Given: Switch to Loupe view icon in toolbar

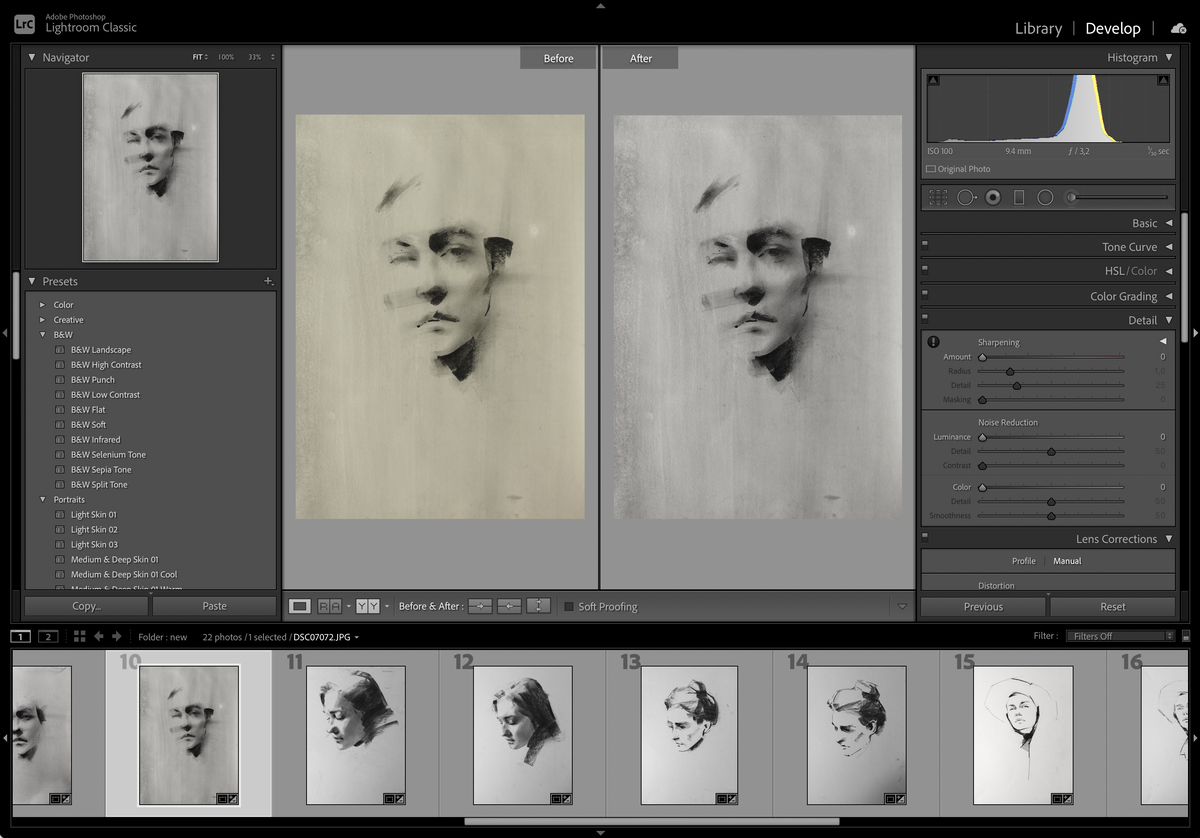Looking at the screenshot, I should (x=299, y=606).
